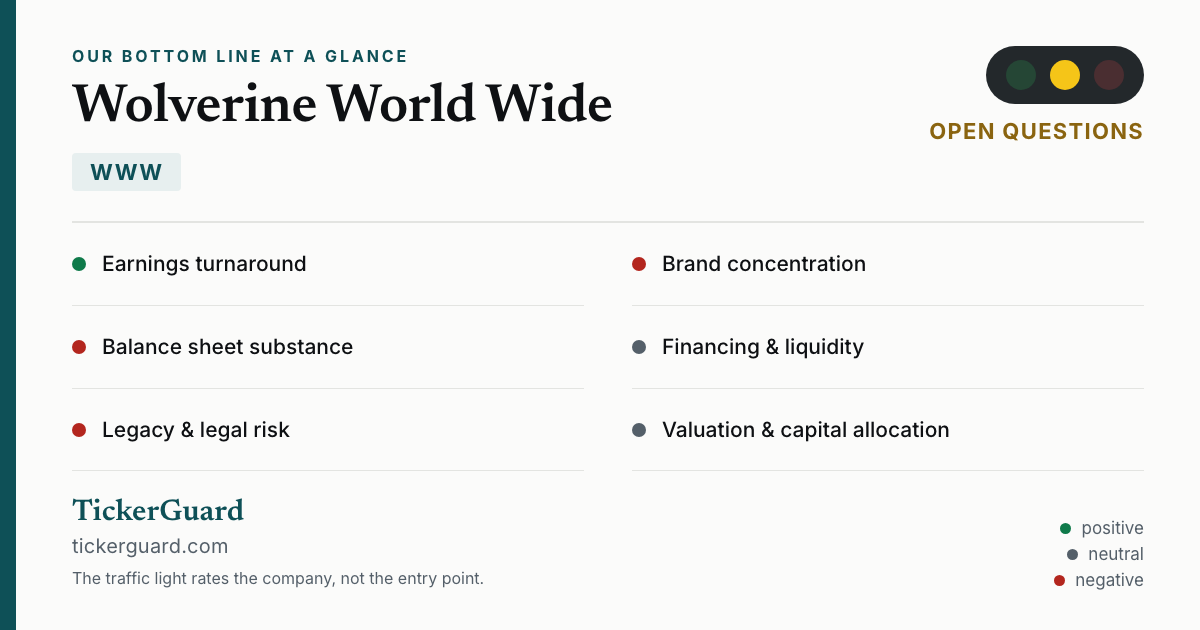Click the gray dot beside Valuation & capital allocation
Viewport: 1200px width, 630px height.
tap(639, 430)
